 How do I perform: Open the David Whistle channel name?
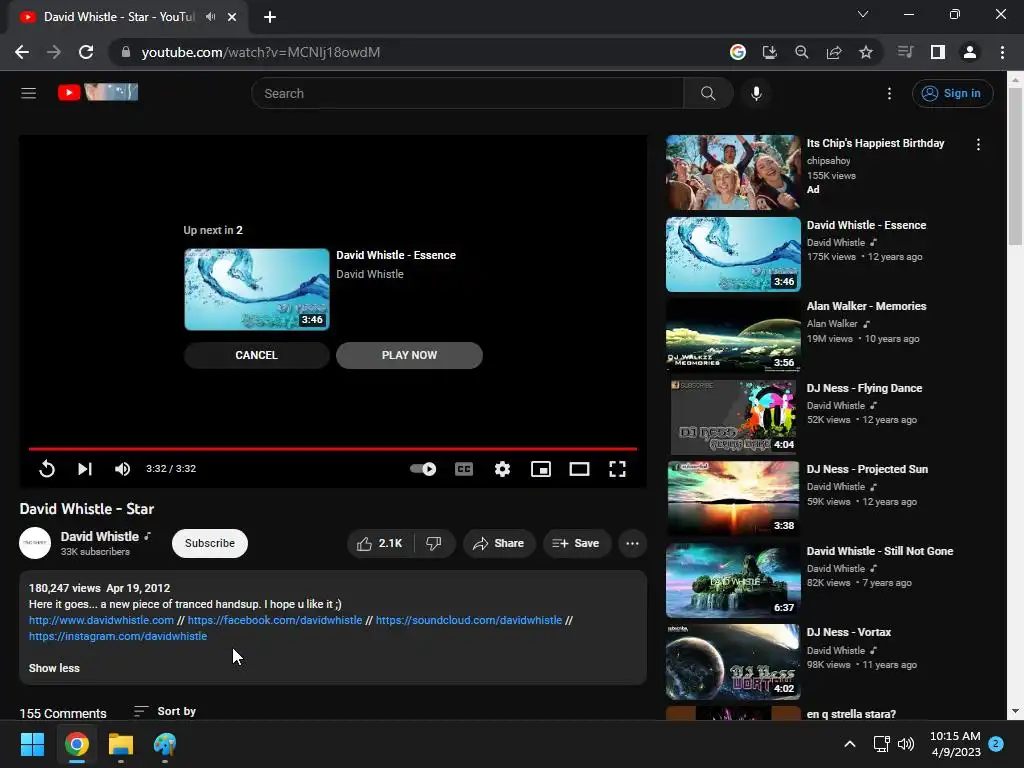[x=100, y=536]
